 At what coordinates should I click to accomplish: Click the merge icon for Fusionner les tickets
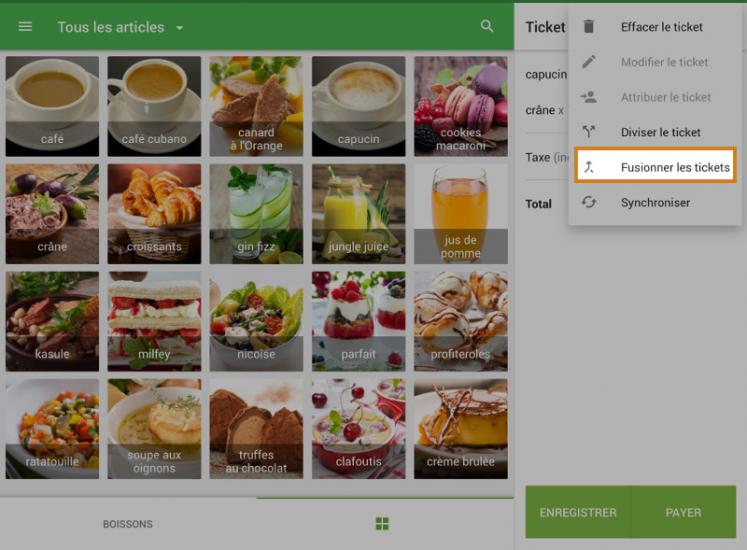pyautogui.click(x=589, y=167)
